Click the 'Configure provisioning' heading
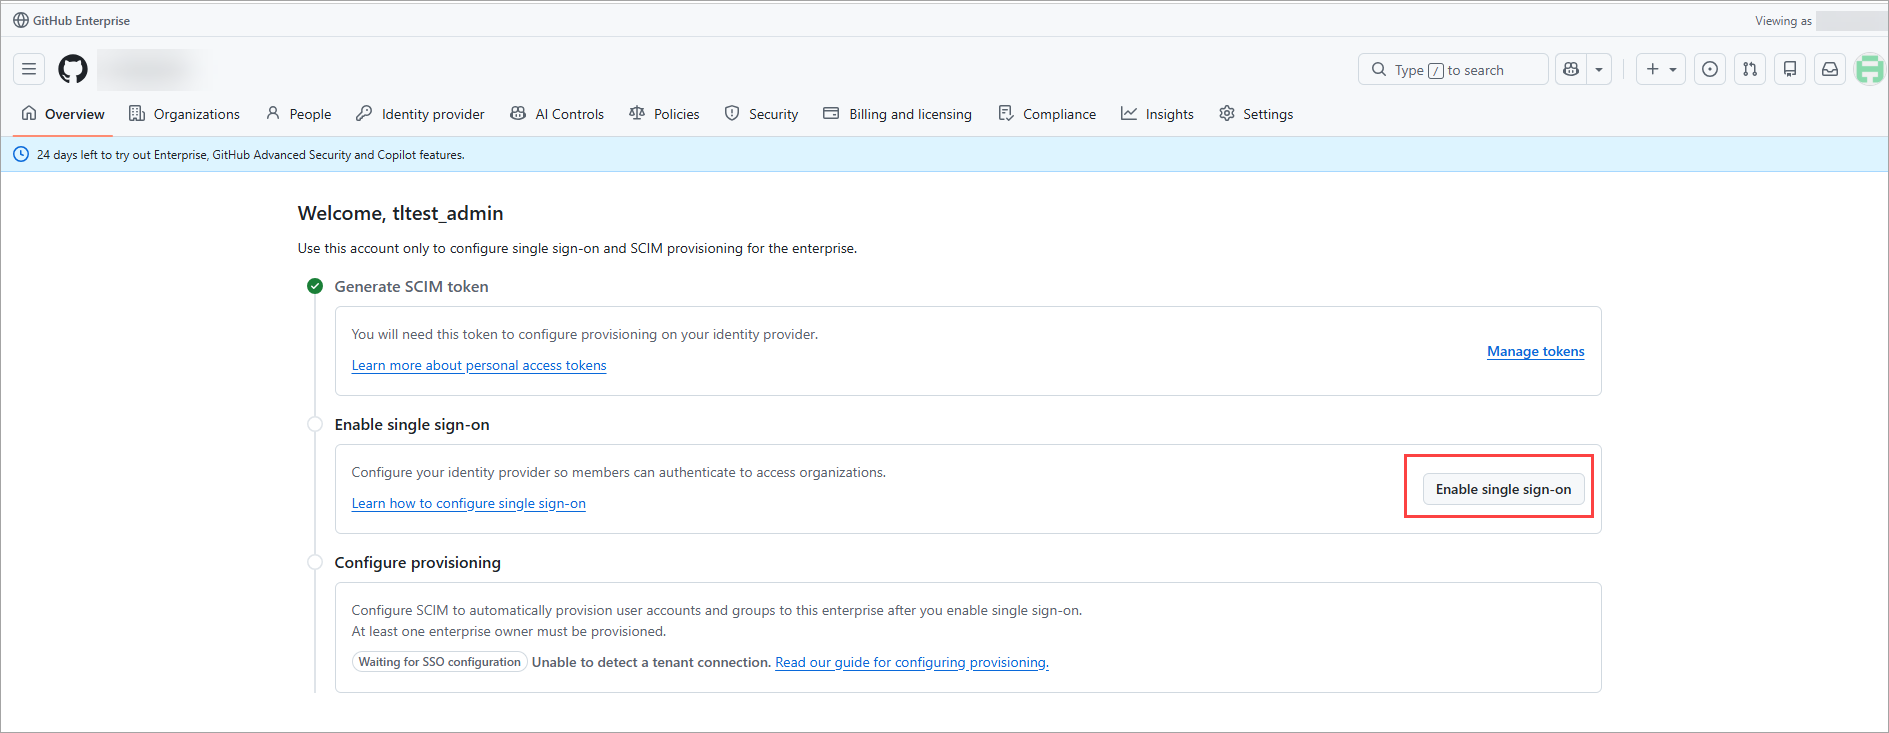This screenshot has width=1889, height=733. click(418, 563)
